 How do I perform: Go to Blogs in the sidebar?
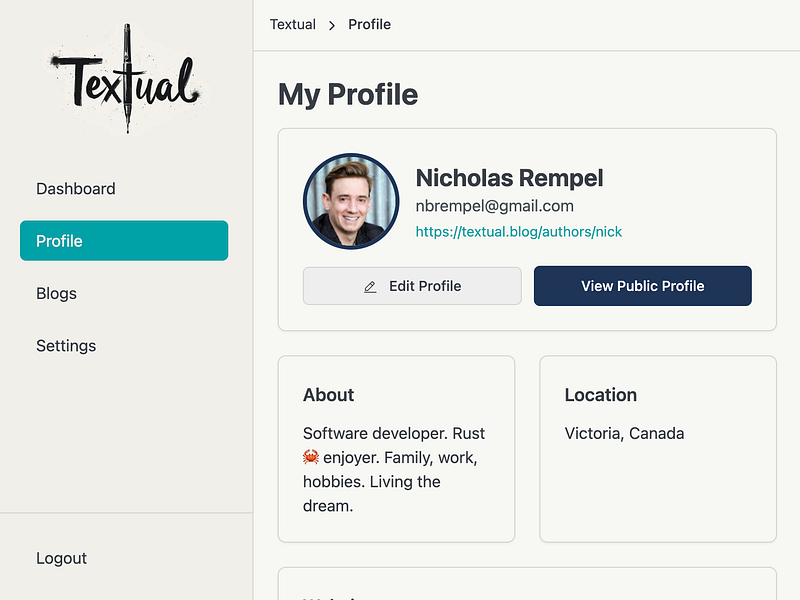pos(57,293)
